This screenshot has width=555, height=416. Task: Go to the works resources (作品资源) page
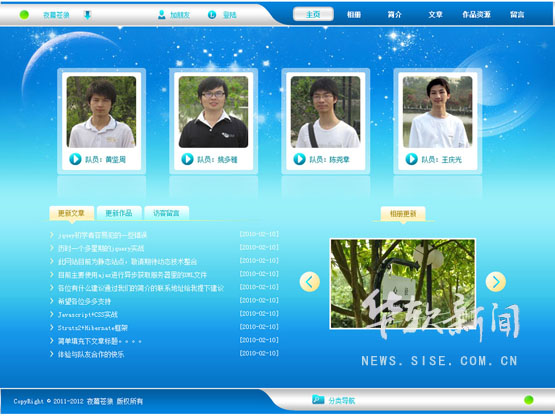pyautogui.click(x=476, y=15)
